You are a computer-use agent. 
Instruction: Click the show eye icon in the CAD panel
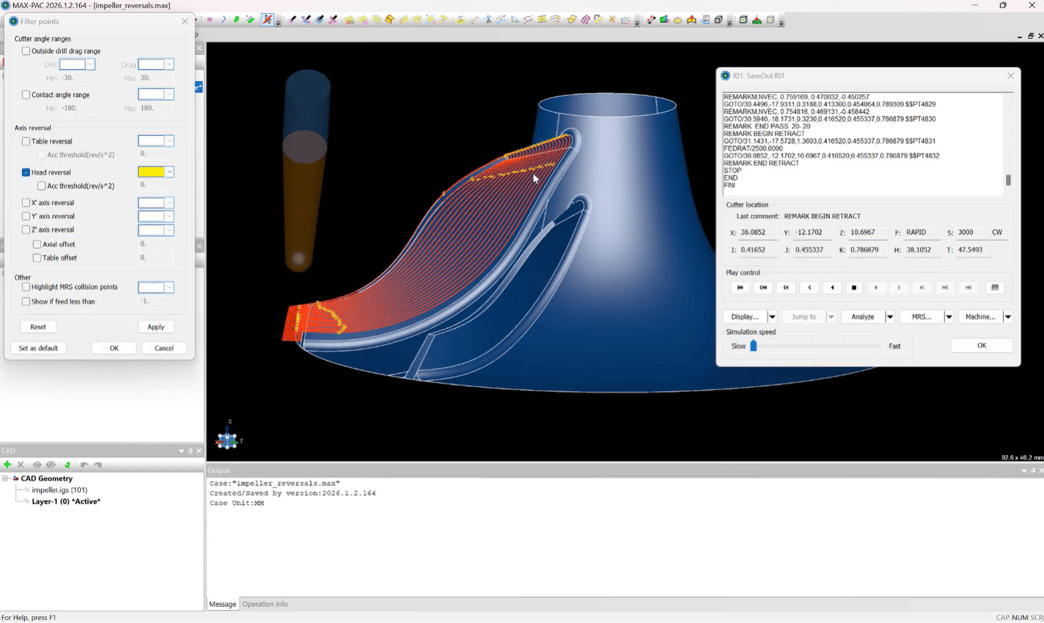[37, 465]
